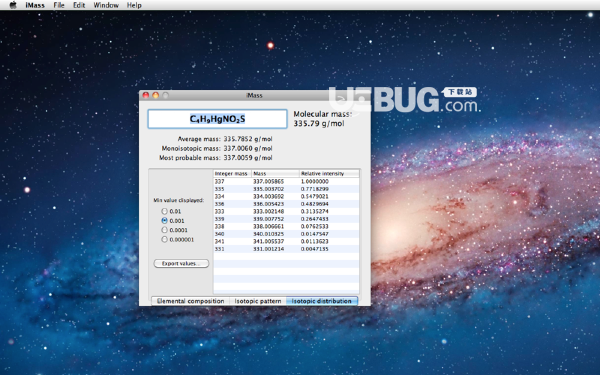This screenshot has height=375, width=600.
Task: Select the row with mass 331.001214
Action: pos(286,249)
